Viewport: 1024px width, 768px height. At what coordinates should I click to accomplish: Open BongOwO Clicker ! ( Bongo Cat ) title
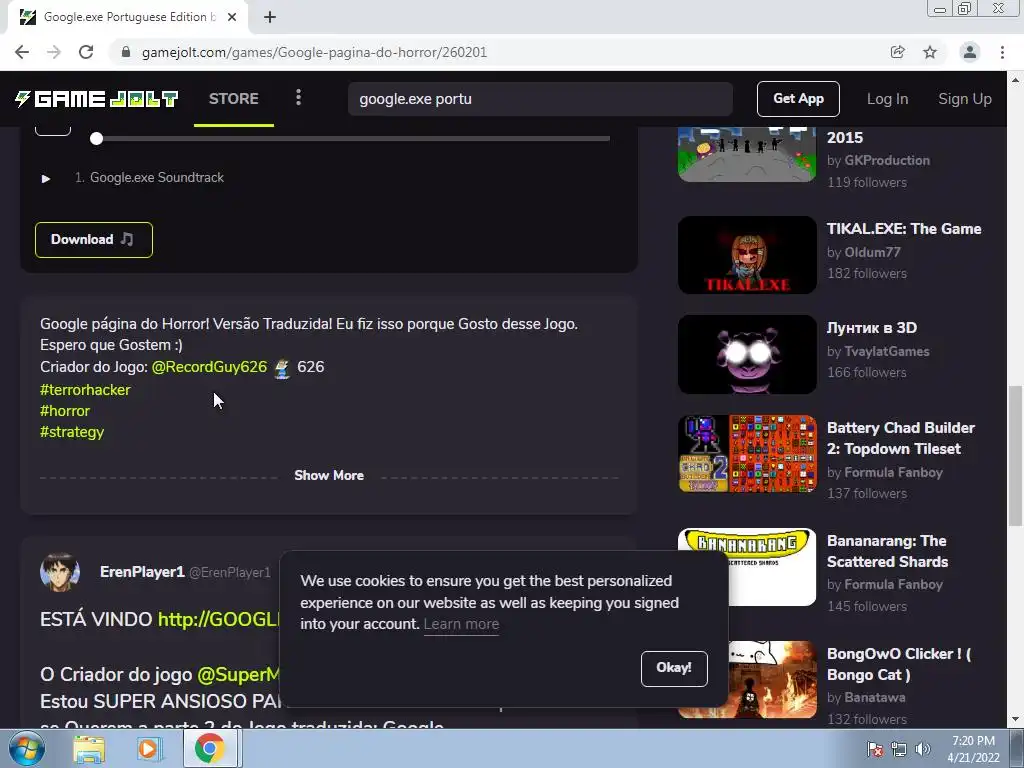coord(899,664)
